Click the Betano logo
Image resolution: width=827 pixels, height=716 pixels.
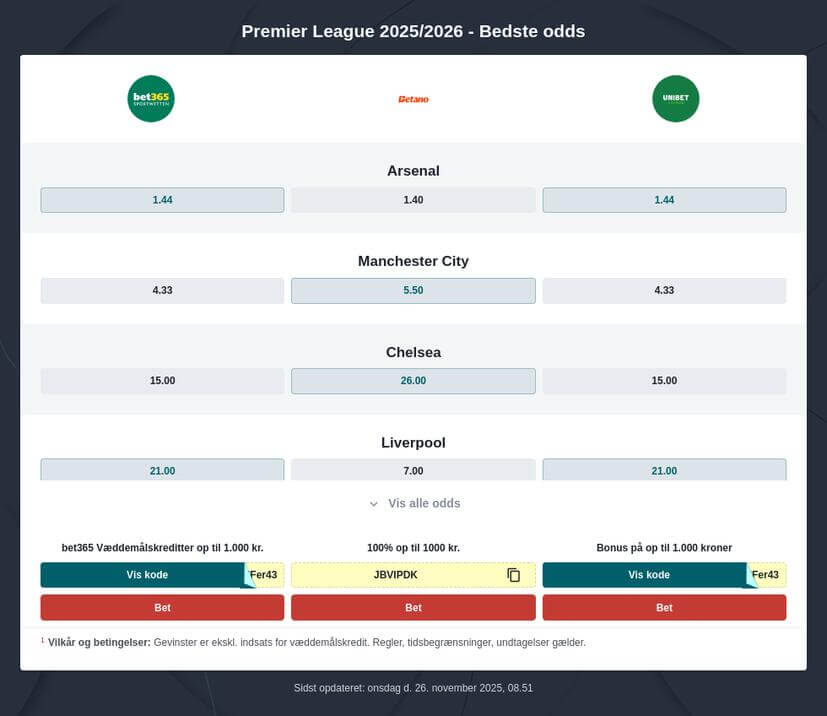413,98
